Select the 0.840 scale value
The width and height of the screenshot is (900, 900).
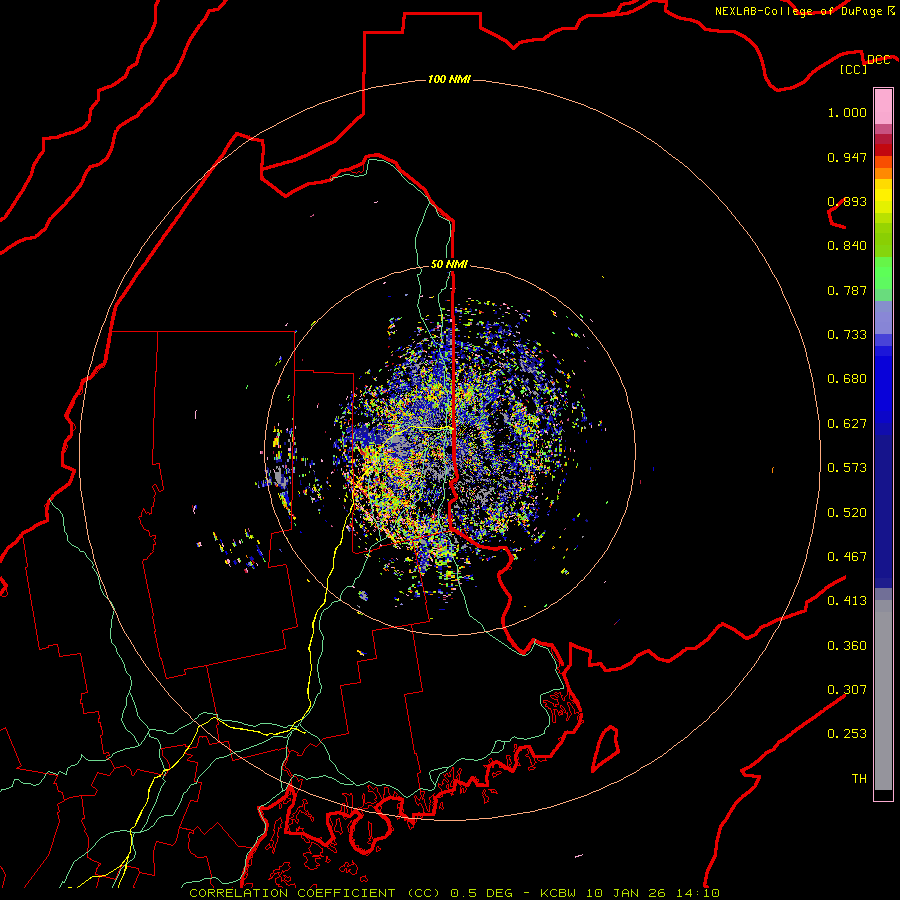pos(847,246)
